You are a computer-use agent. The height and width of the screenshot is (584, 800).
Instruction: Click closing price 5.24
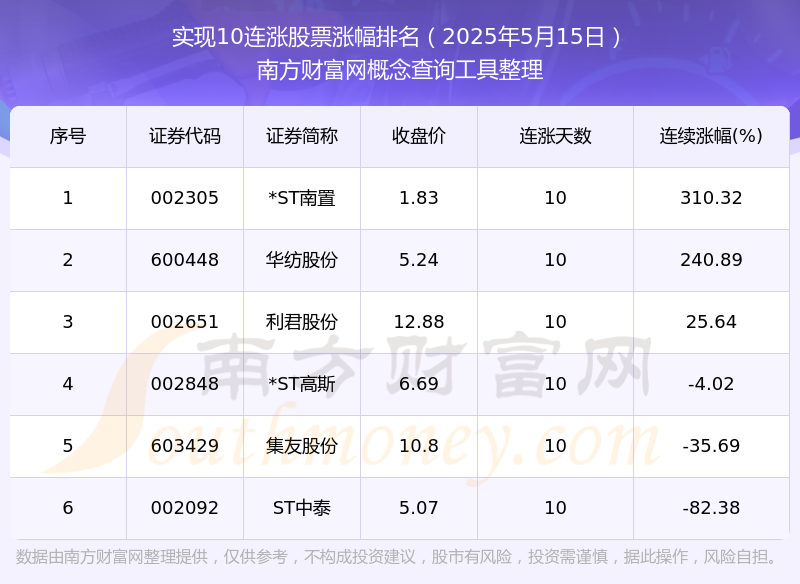(x=419, y=260)
